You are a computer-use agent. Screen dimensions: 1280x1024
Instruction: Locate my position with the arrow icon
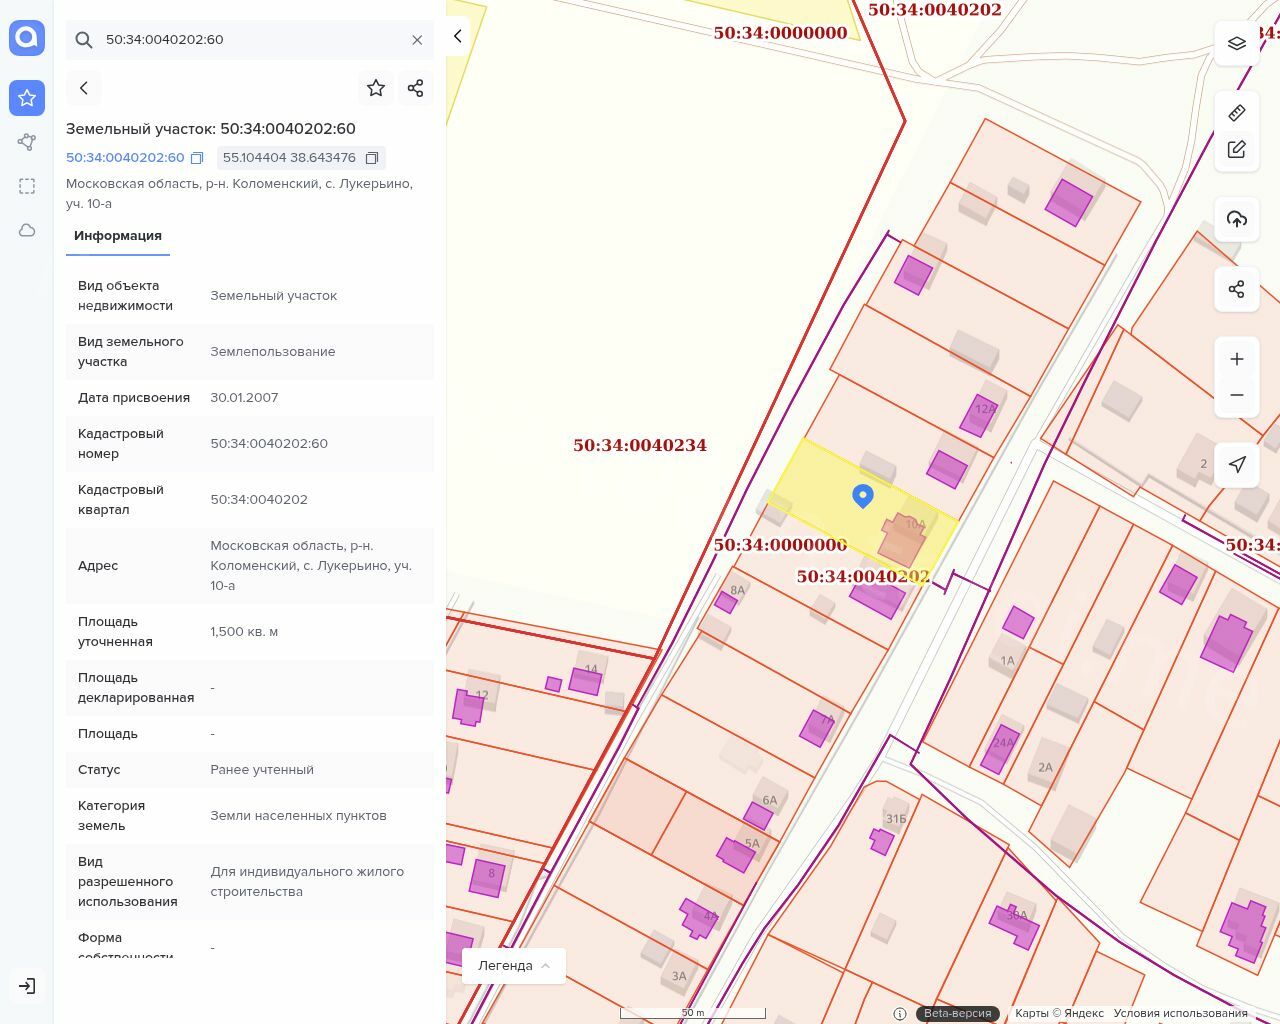(1237, 464)
